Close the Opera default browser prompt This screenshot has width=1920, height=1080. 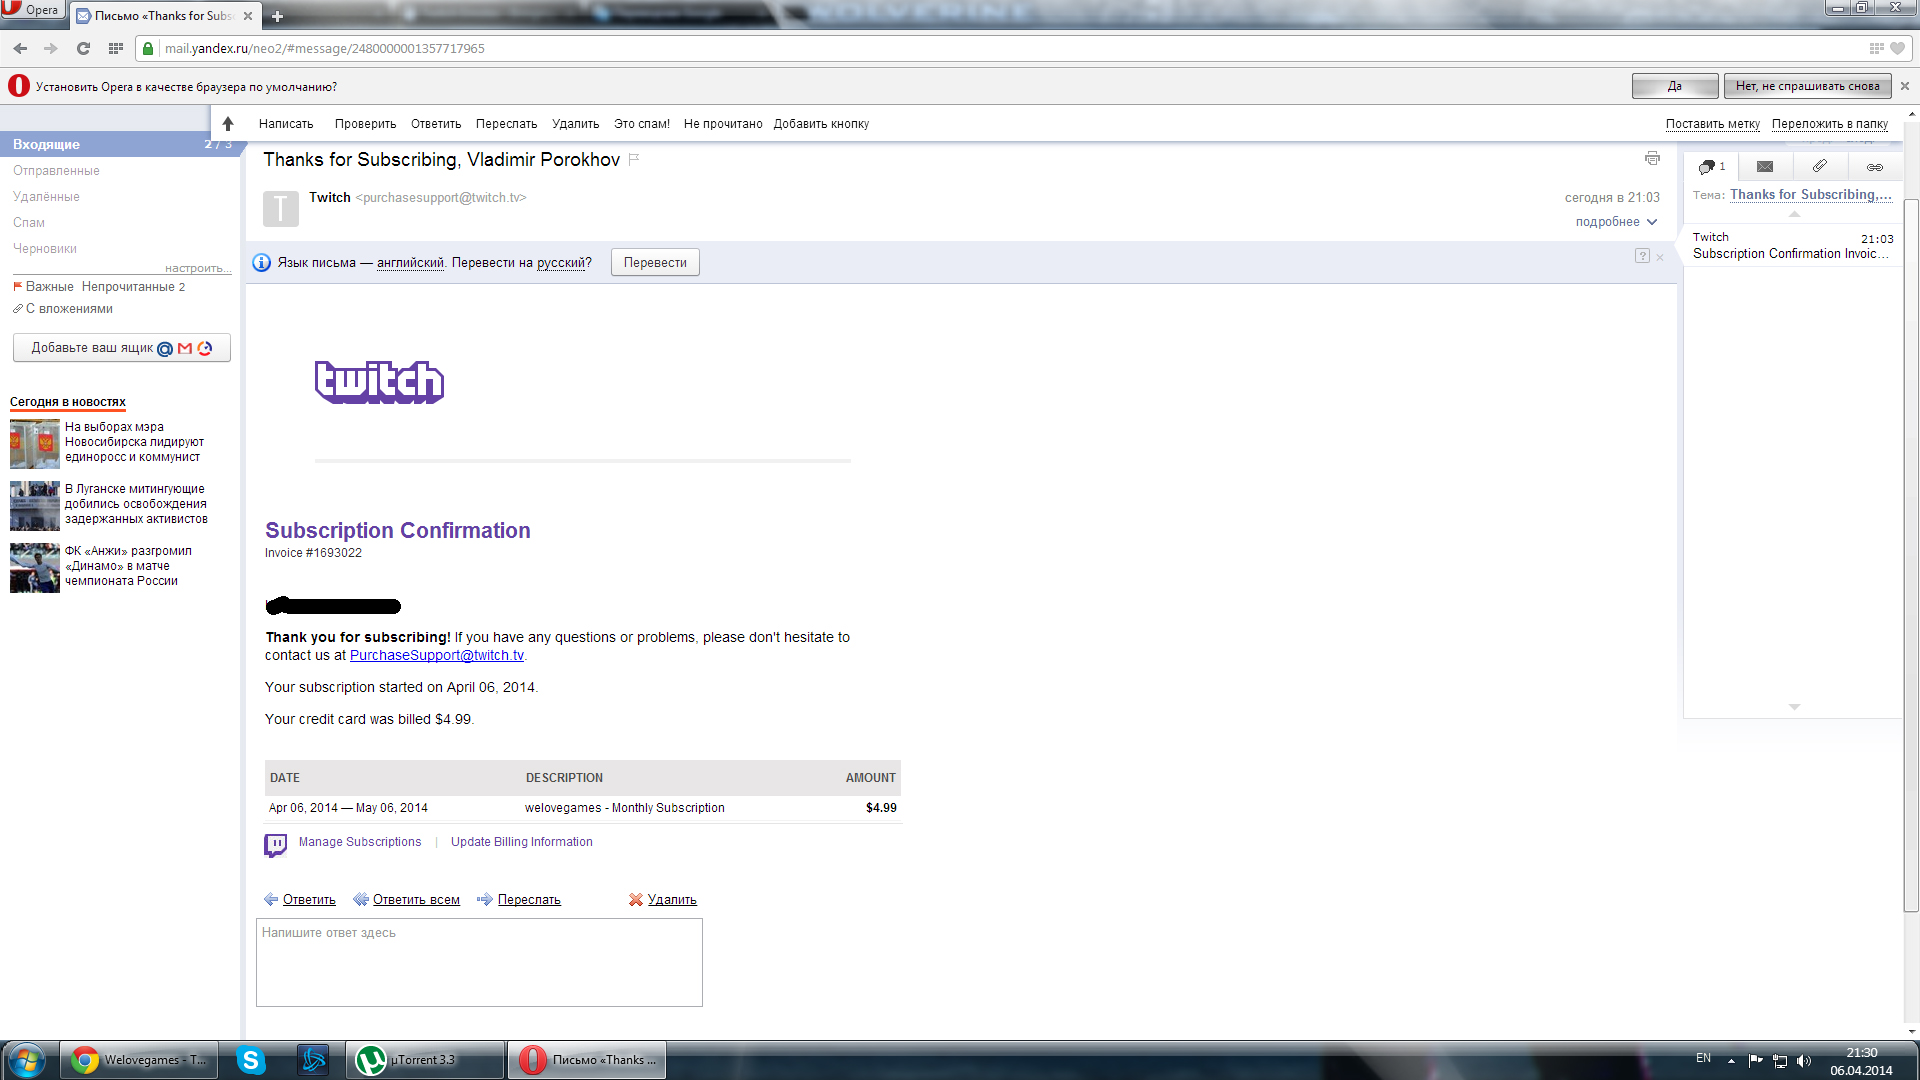[x=1905, y=86]
